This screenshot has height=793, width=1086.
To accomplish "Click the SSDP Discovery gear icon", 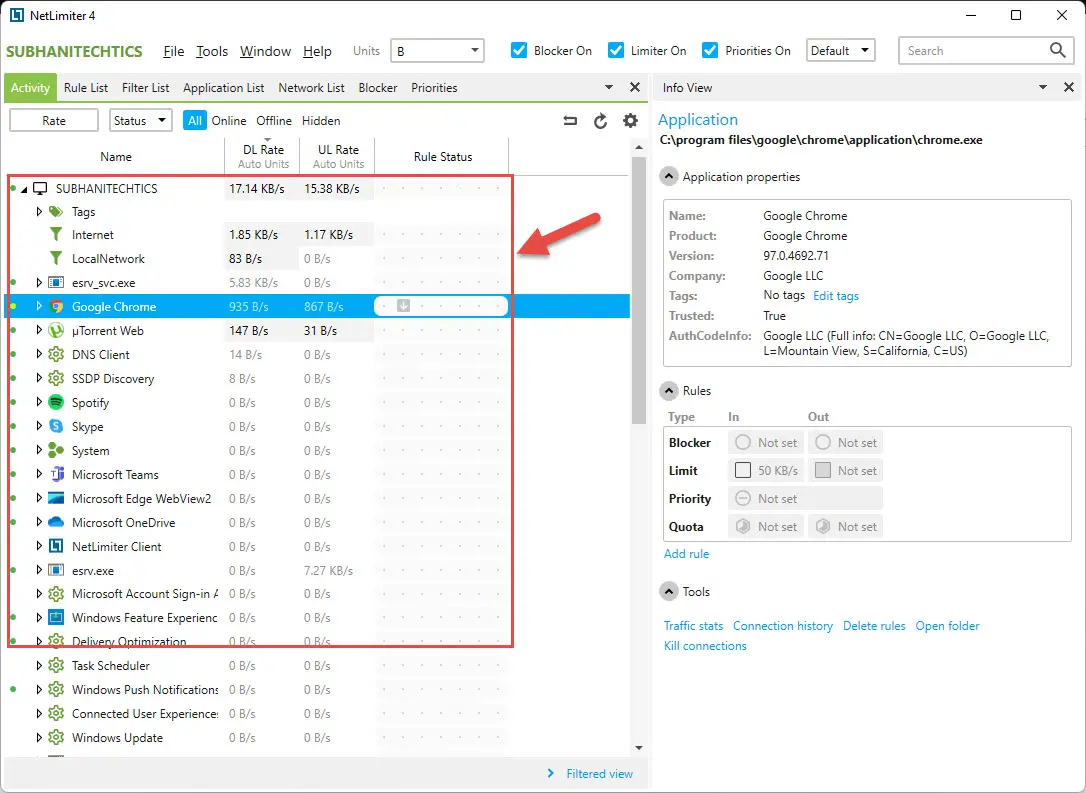I will [x=56, y=379].
